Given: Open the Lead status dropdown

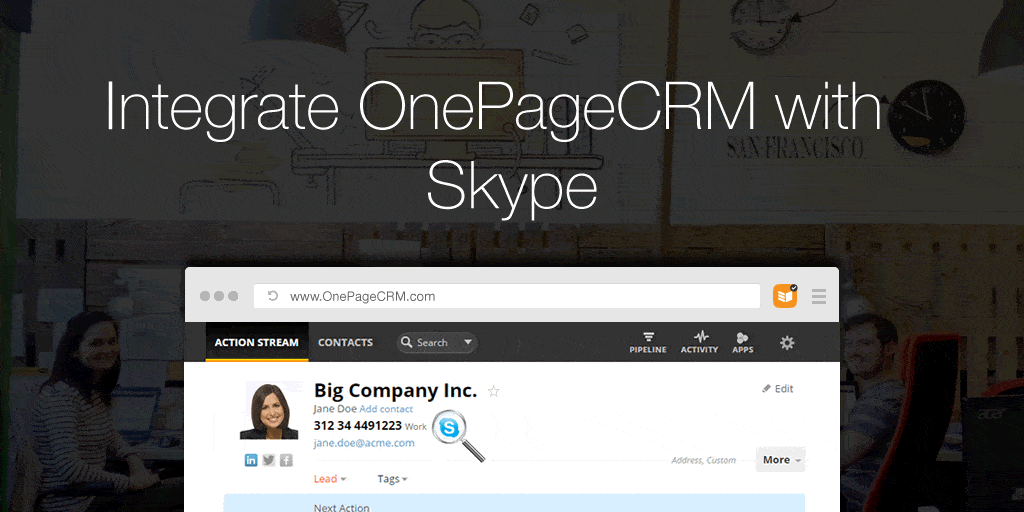Looking at the screenshot, I should [x=330, y=479].
